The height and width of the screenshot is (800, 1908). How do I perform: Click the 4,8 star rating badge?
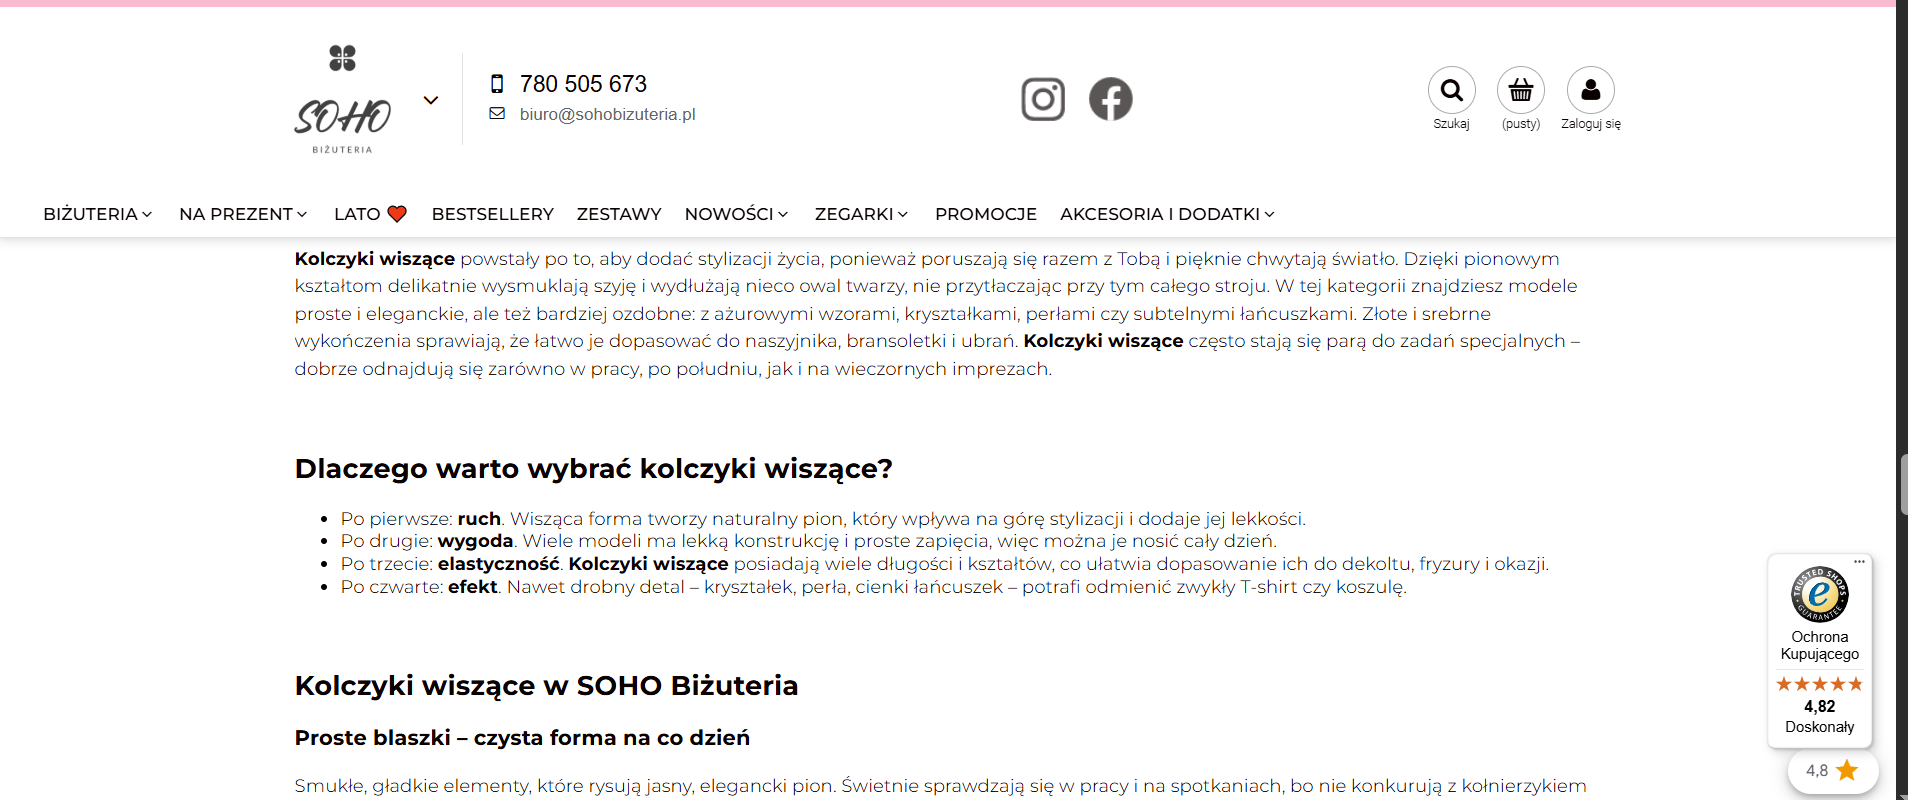tap(1833, 771)
